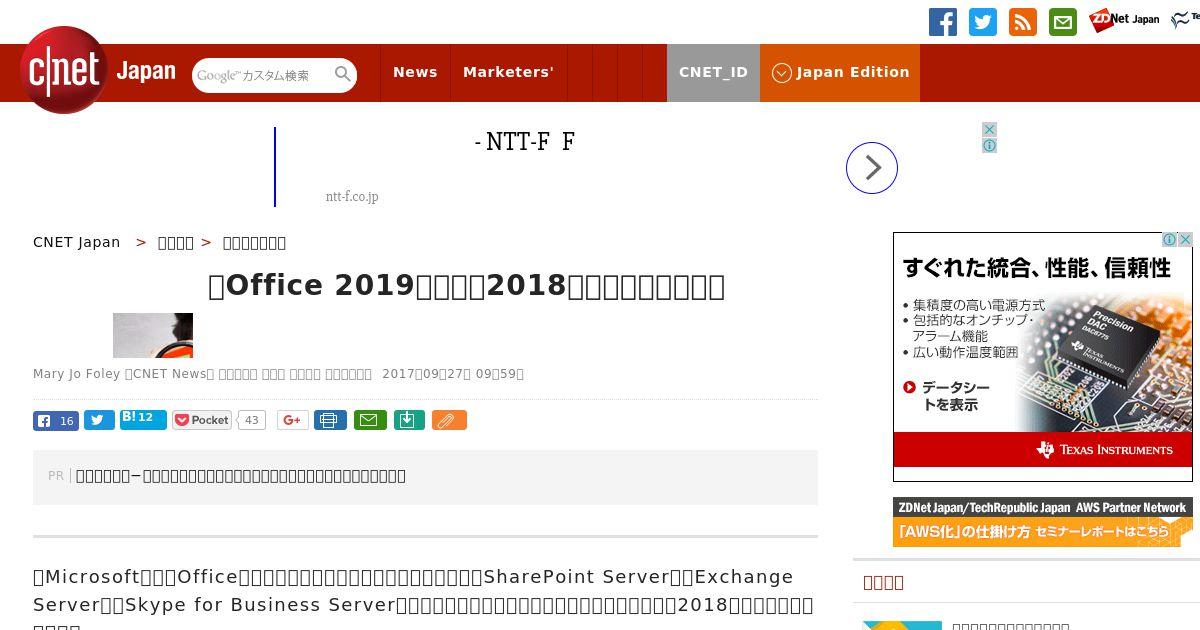Open the Marketers' menu
Viewport: 1200px width, 630px height.
508,72
